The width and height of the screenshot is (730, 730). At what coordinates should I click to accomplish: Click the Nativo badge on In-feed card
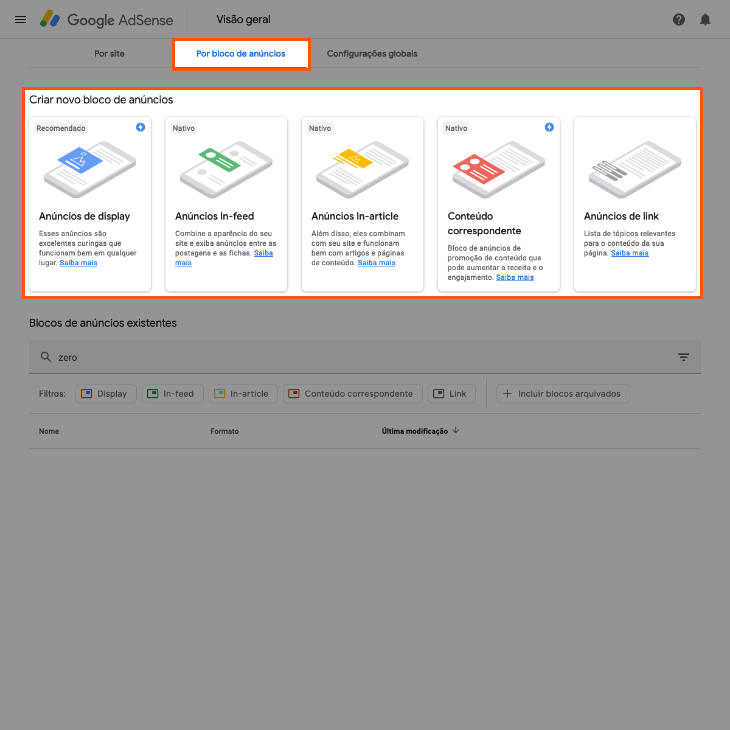point(183,128)
